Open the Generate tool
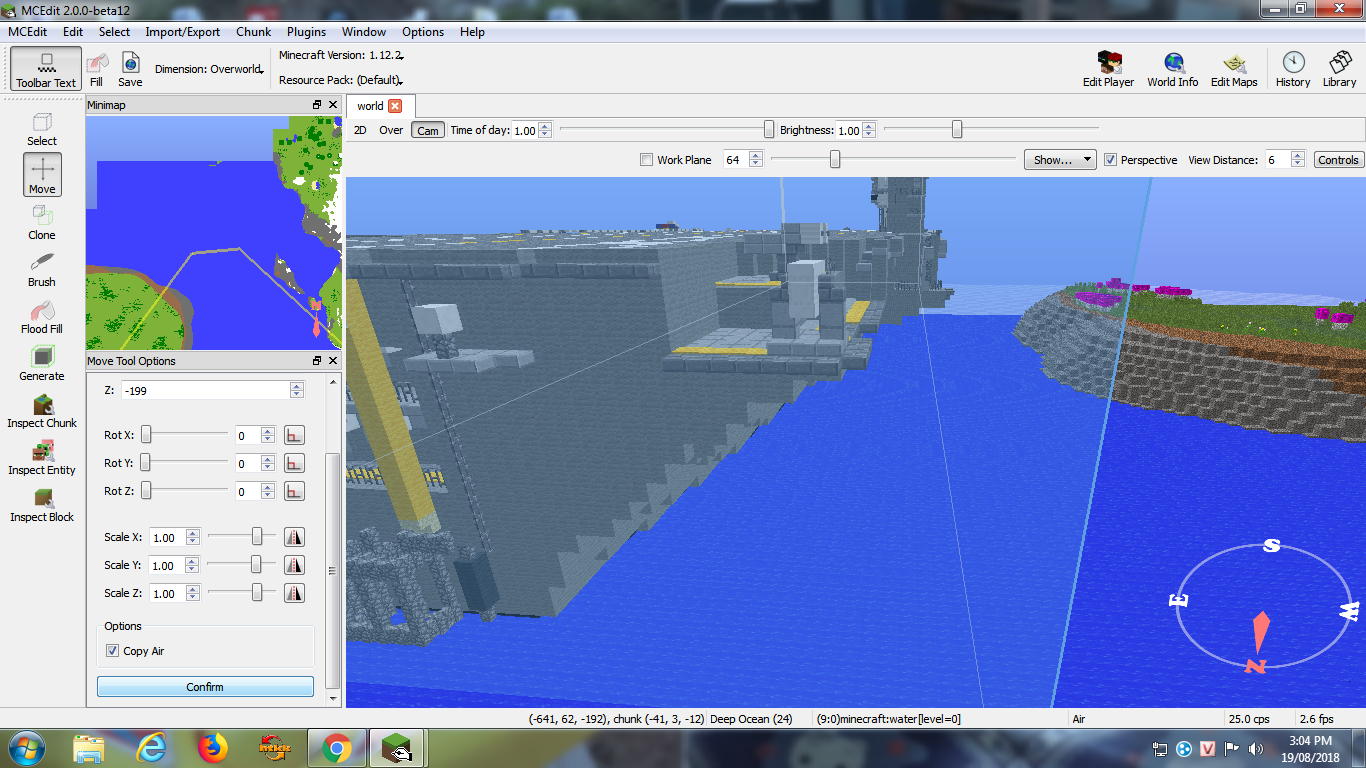Viewport: 1366px width, 768px height. click(x=42, y=362)
